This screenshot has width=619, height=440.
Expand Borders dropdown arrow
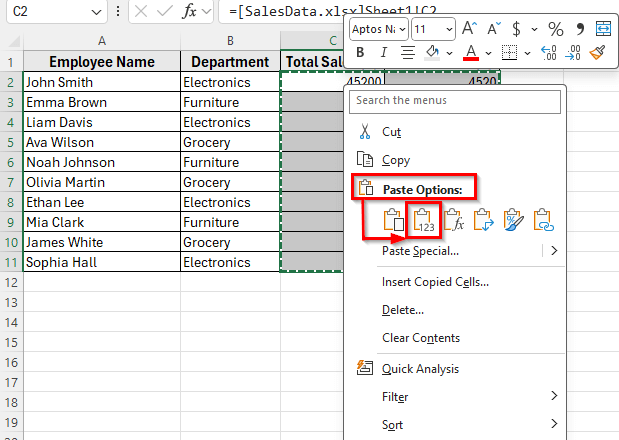(x=527, y=53)
